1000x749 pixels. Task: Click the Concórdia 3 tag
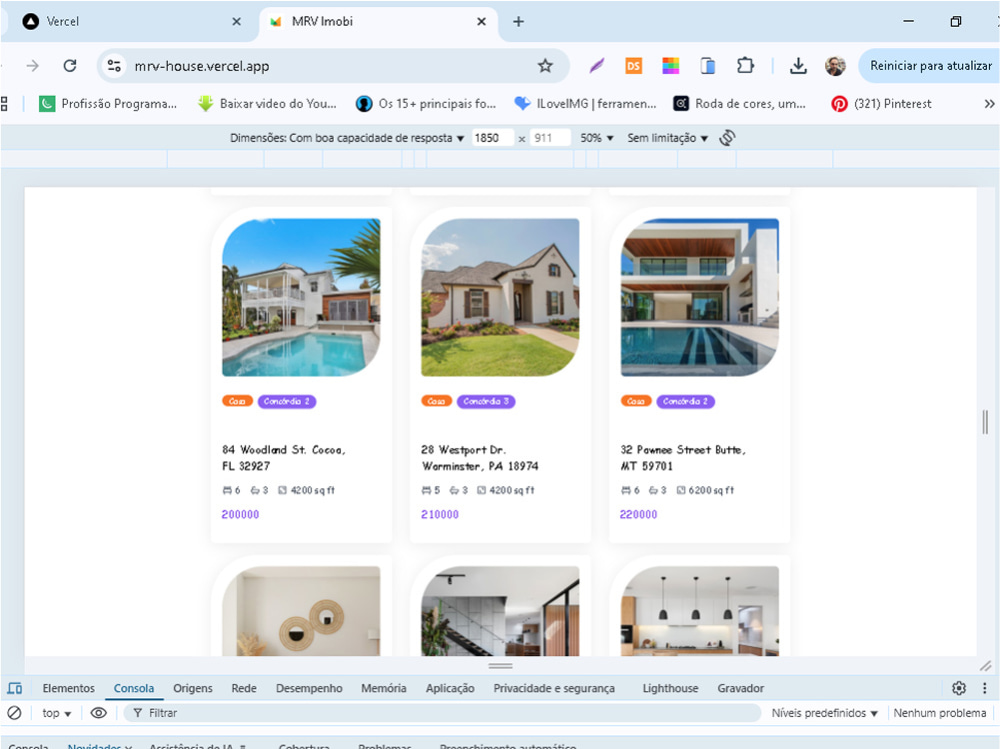[486, 401]
